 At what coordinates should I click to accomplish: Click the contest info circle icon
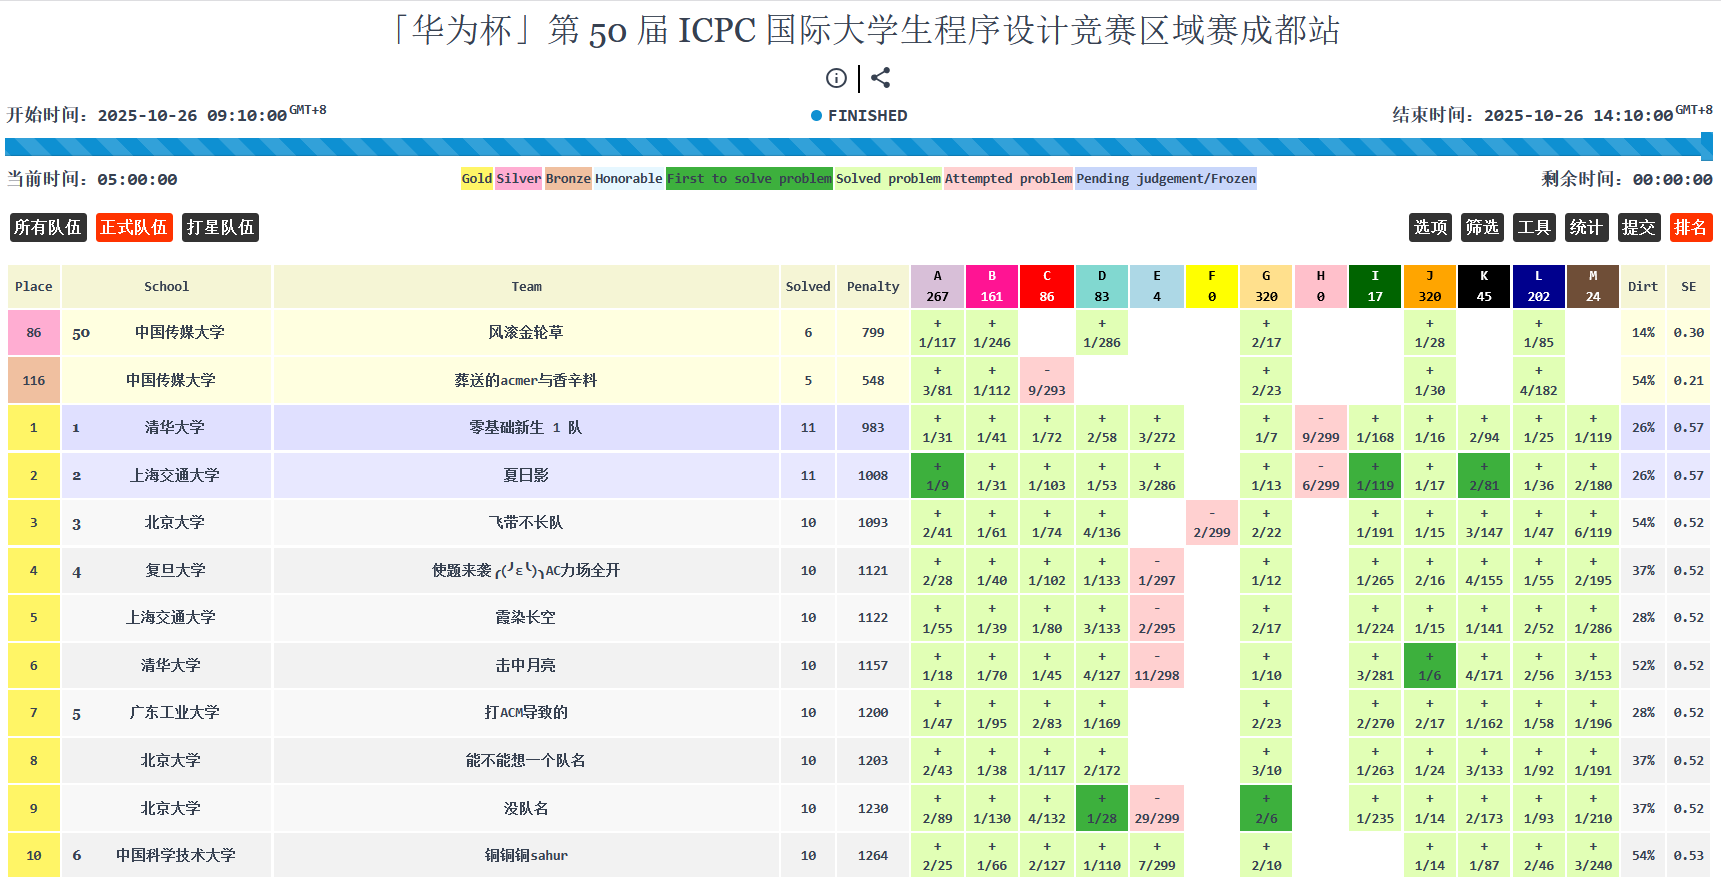tap(836, 78)
